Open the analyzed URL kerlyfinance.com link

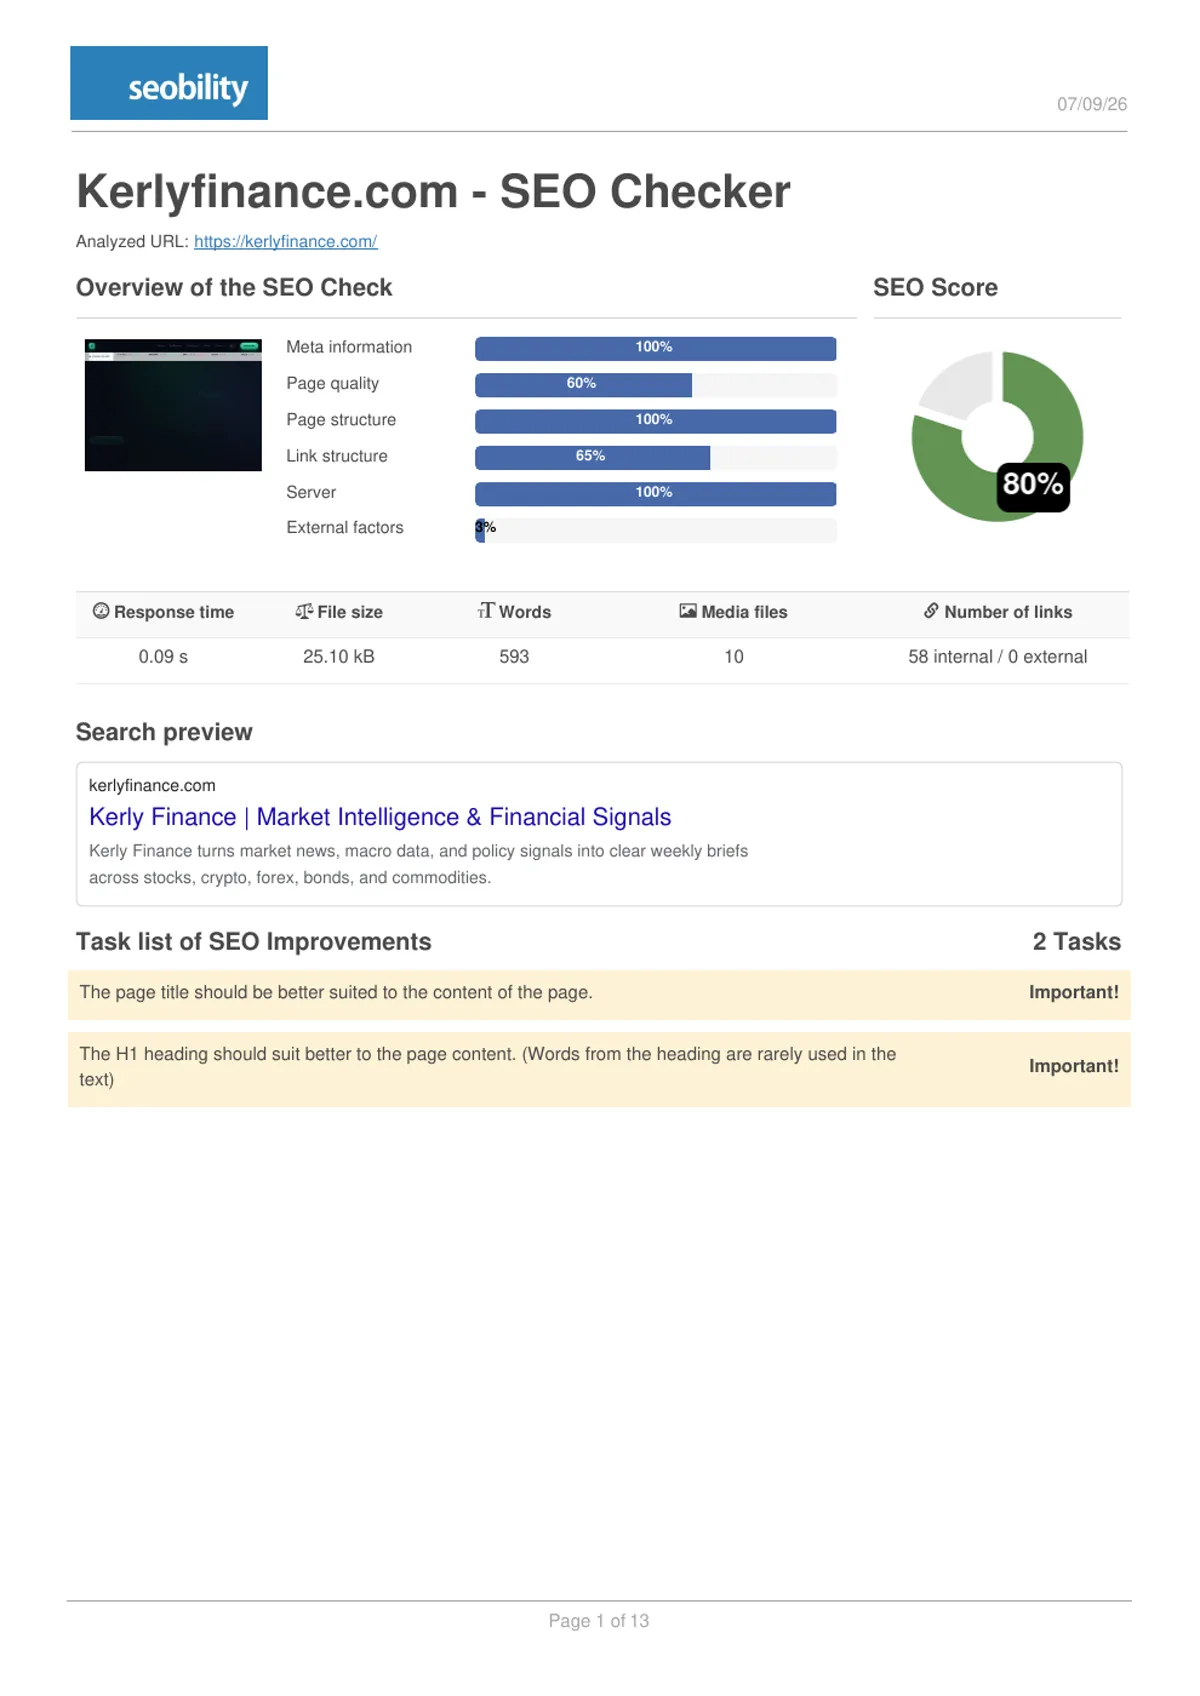coord(285,241)
